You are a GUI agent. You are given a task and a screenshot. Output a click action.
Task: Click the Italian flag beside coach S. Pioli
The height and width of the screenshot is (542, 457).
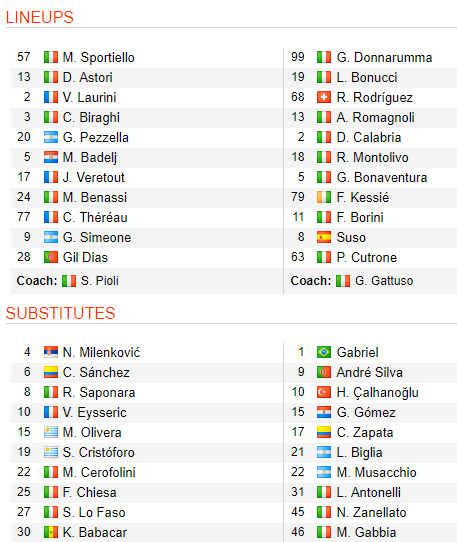(69, 281)
